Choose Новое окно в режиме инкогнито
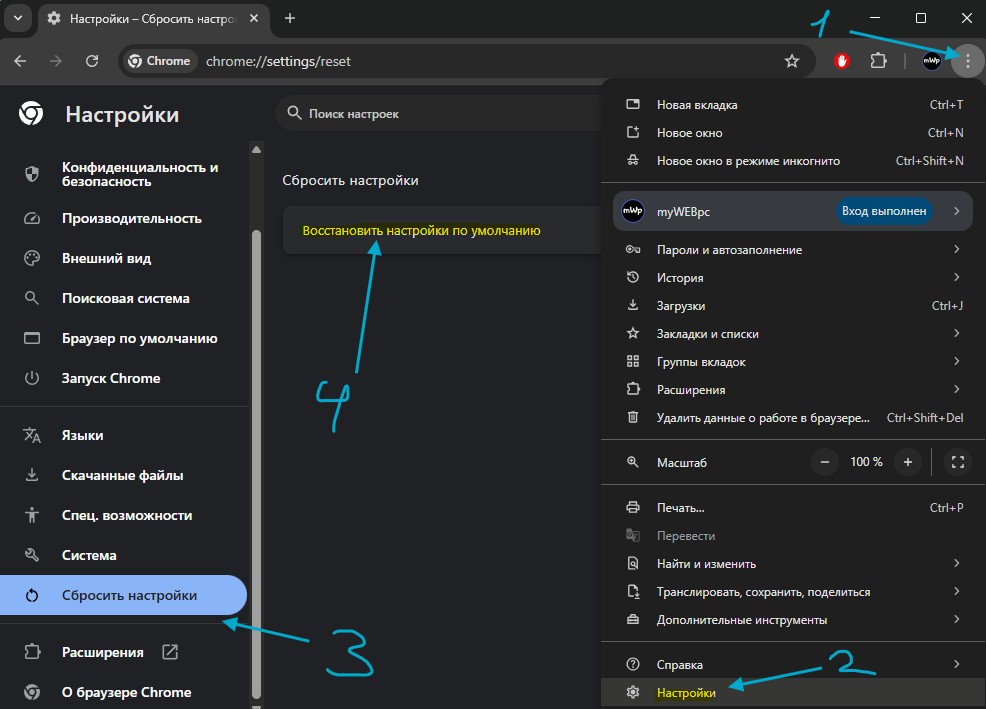 [x=748, y=160]
